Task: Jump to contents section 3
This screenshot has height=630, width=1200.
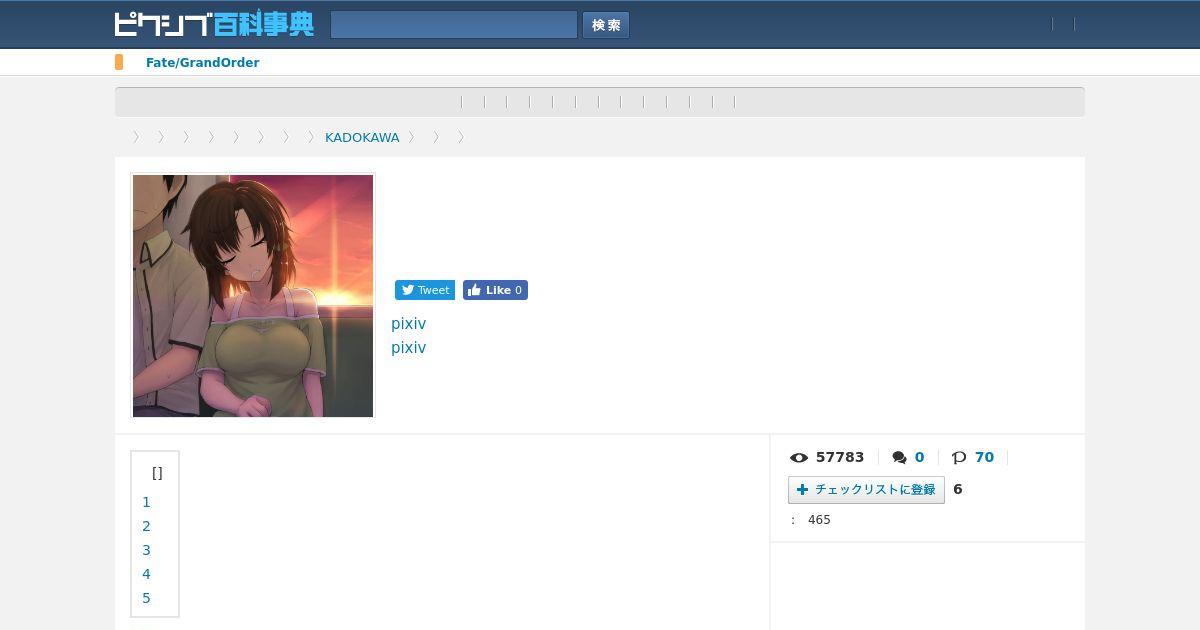Action: point(146,550)
